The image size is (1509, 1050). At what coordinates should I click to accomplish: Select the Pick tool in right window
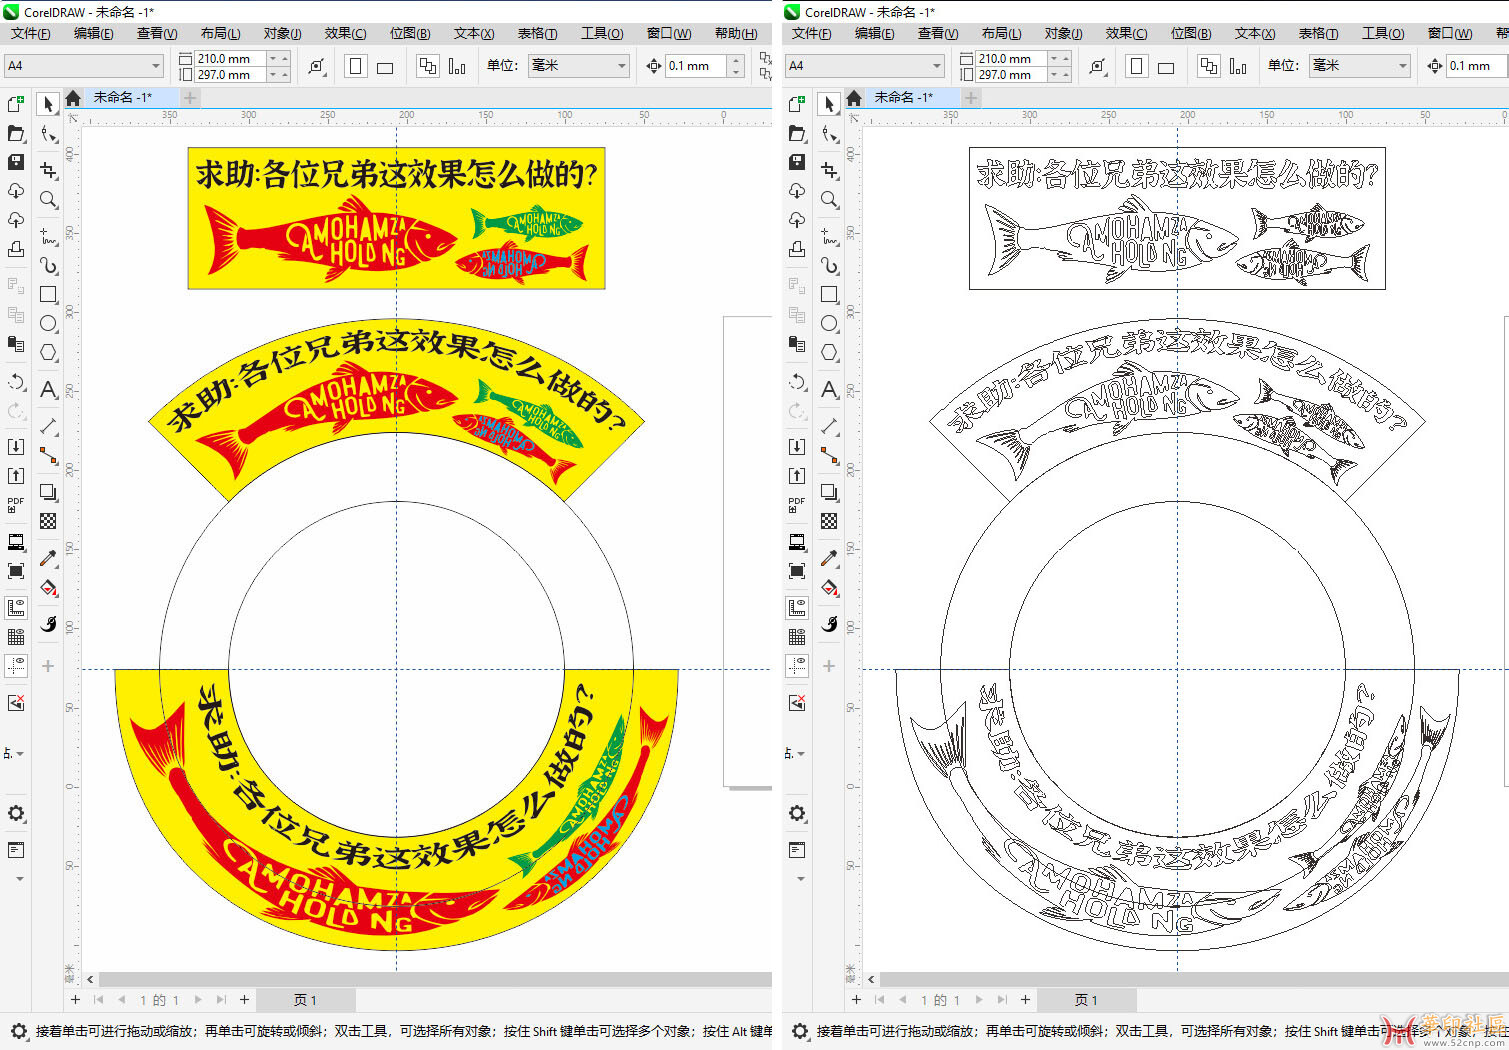tap(829, 104)
